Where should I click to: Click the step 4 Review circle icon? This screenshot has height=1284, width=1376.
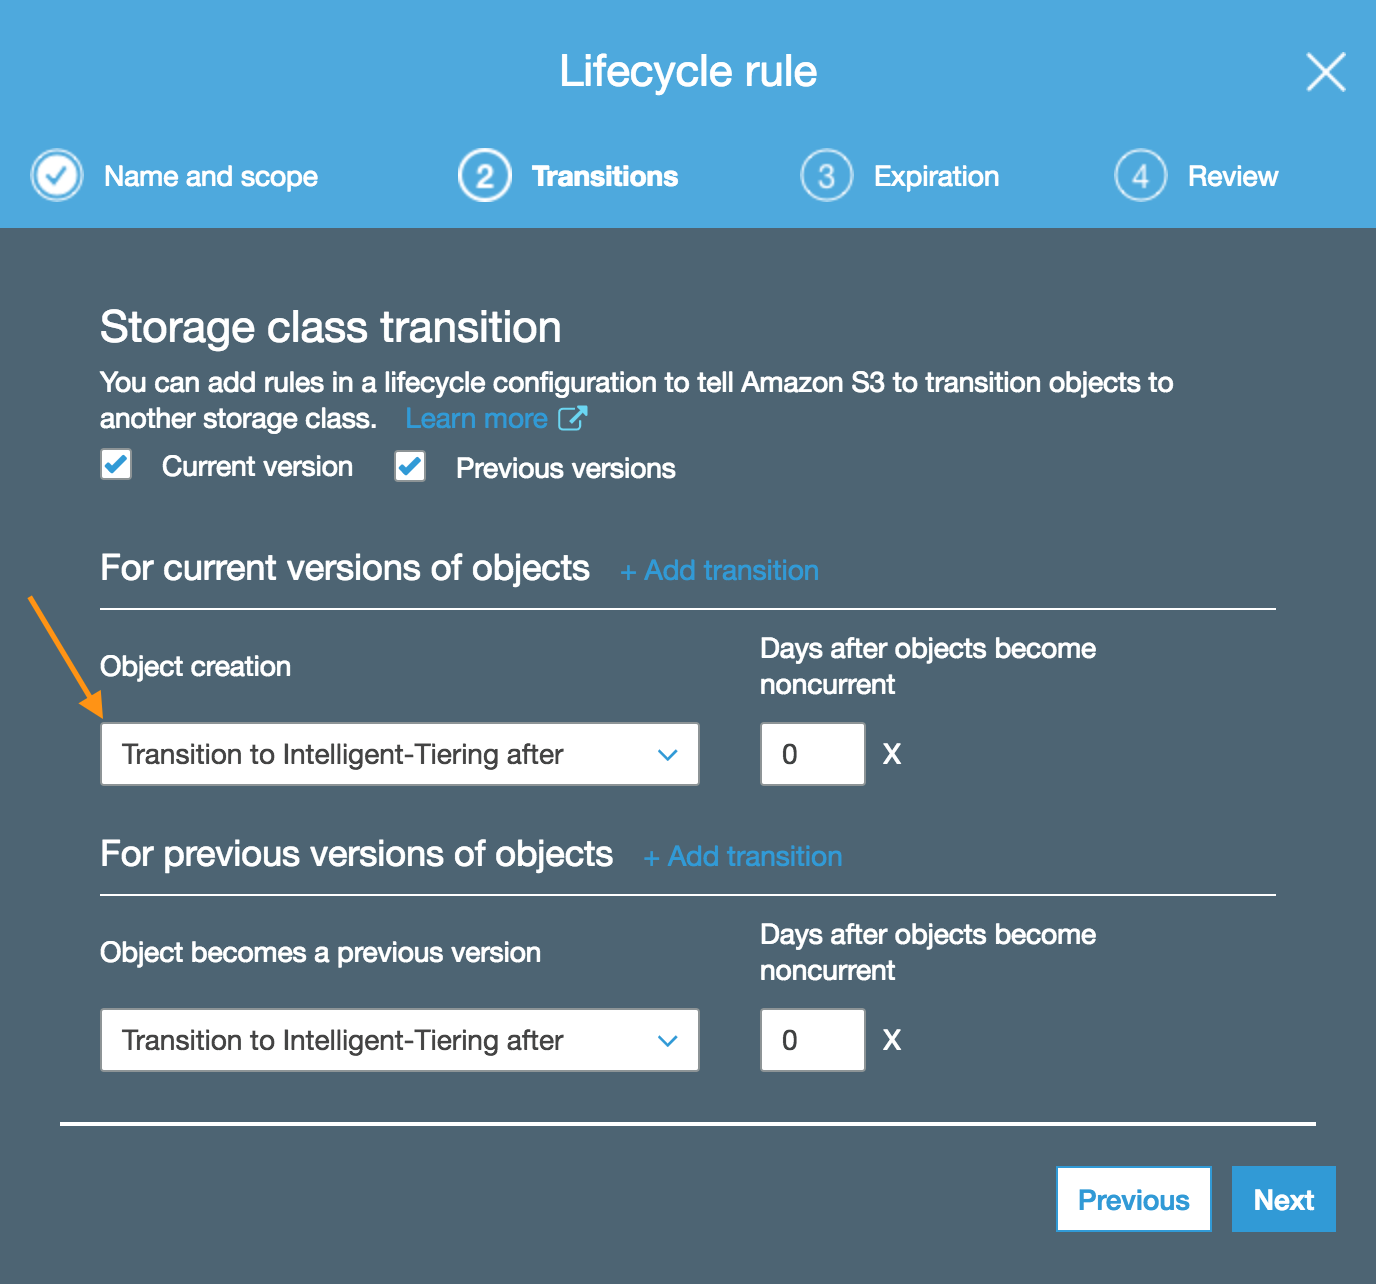pos(1140,176)
